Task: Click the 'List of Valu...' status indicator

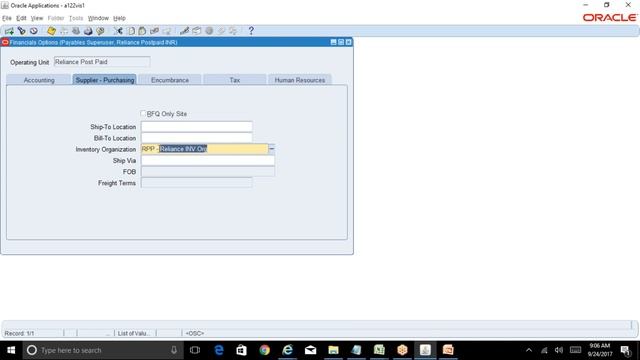Action: [133, 333]
